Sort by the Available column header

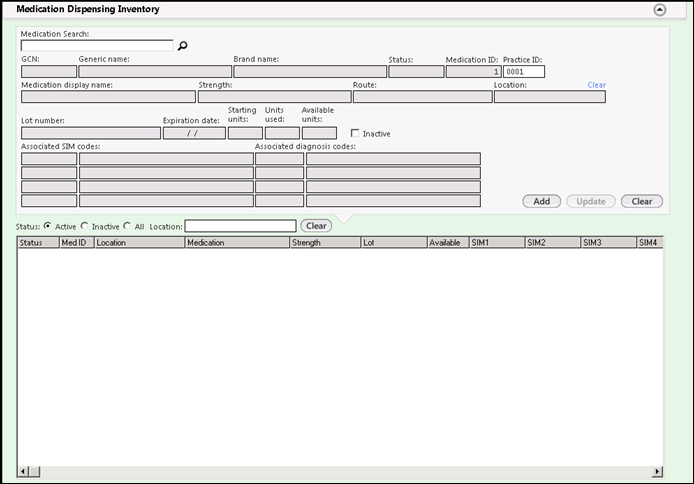point(448,242)
